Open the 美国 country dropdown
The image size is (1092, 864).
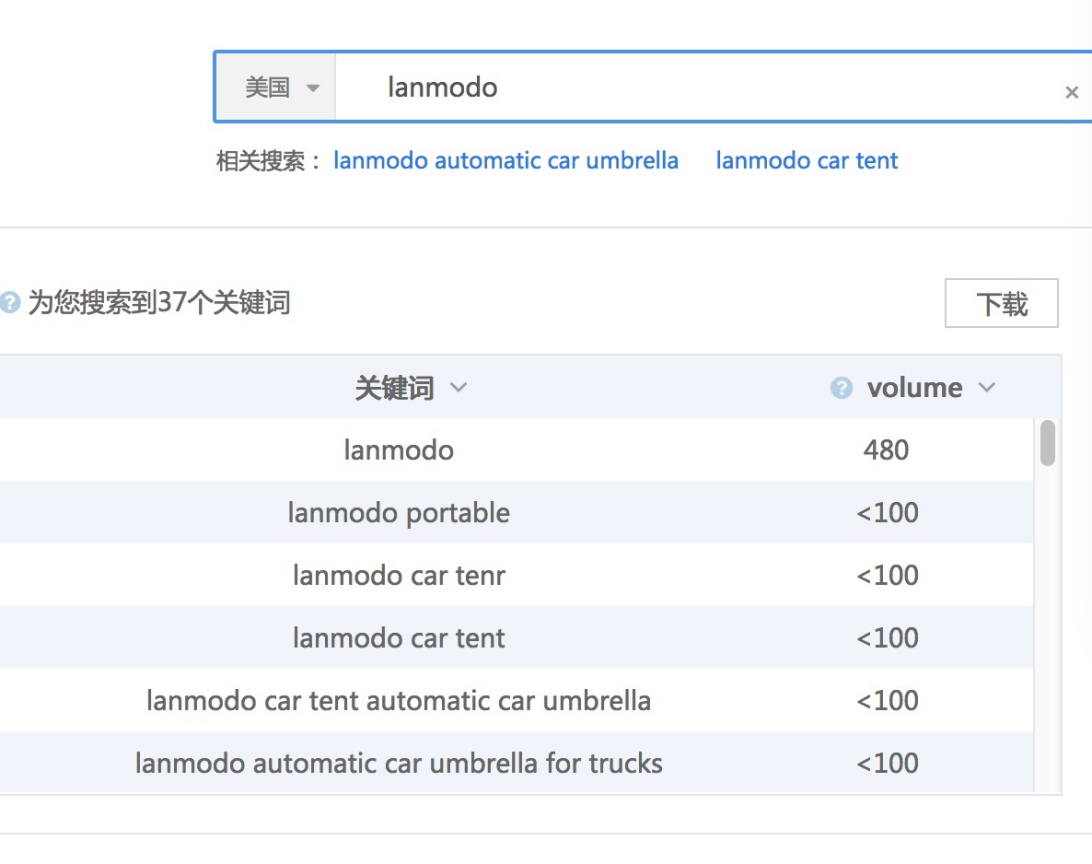point(276,88)
